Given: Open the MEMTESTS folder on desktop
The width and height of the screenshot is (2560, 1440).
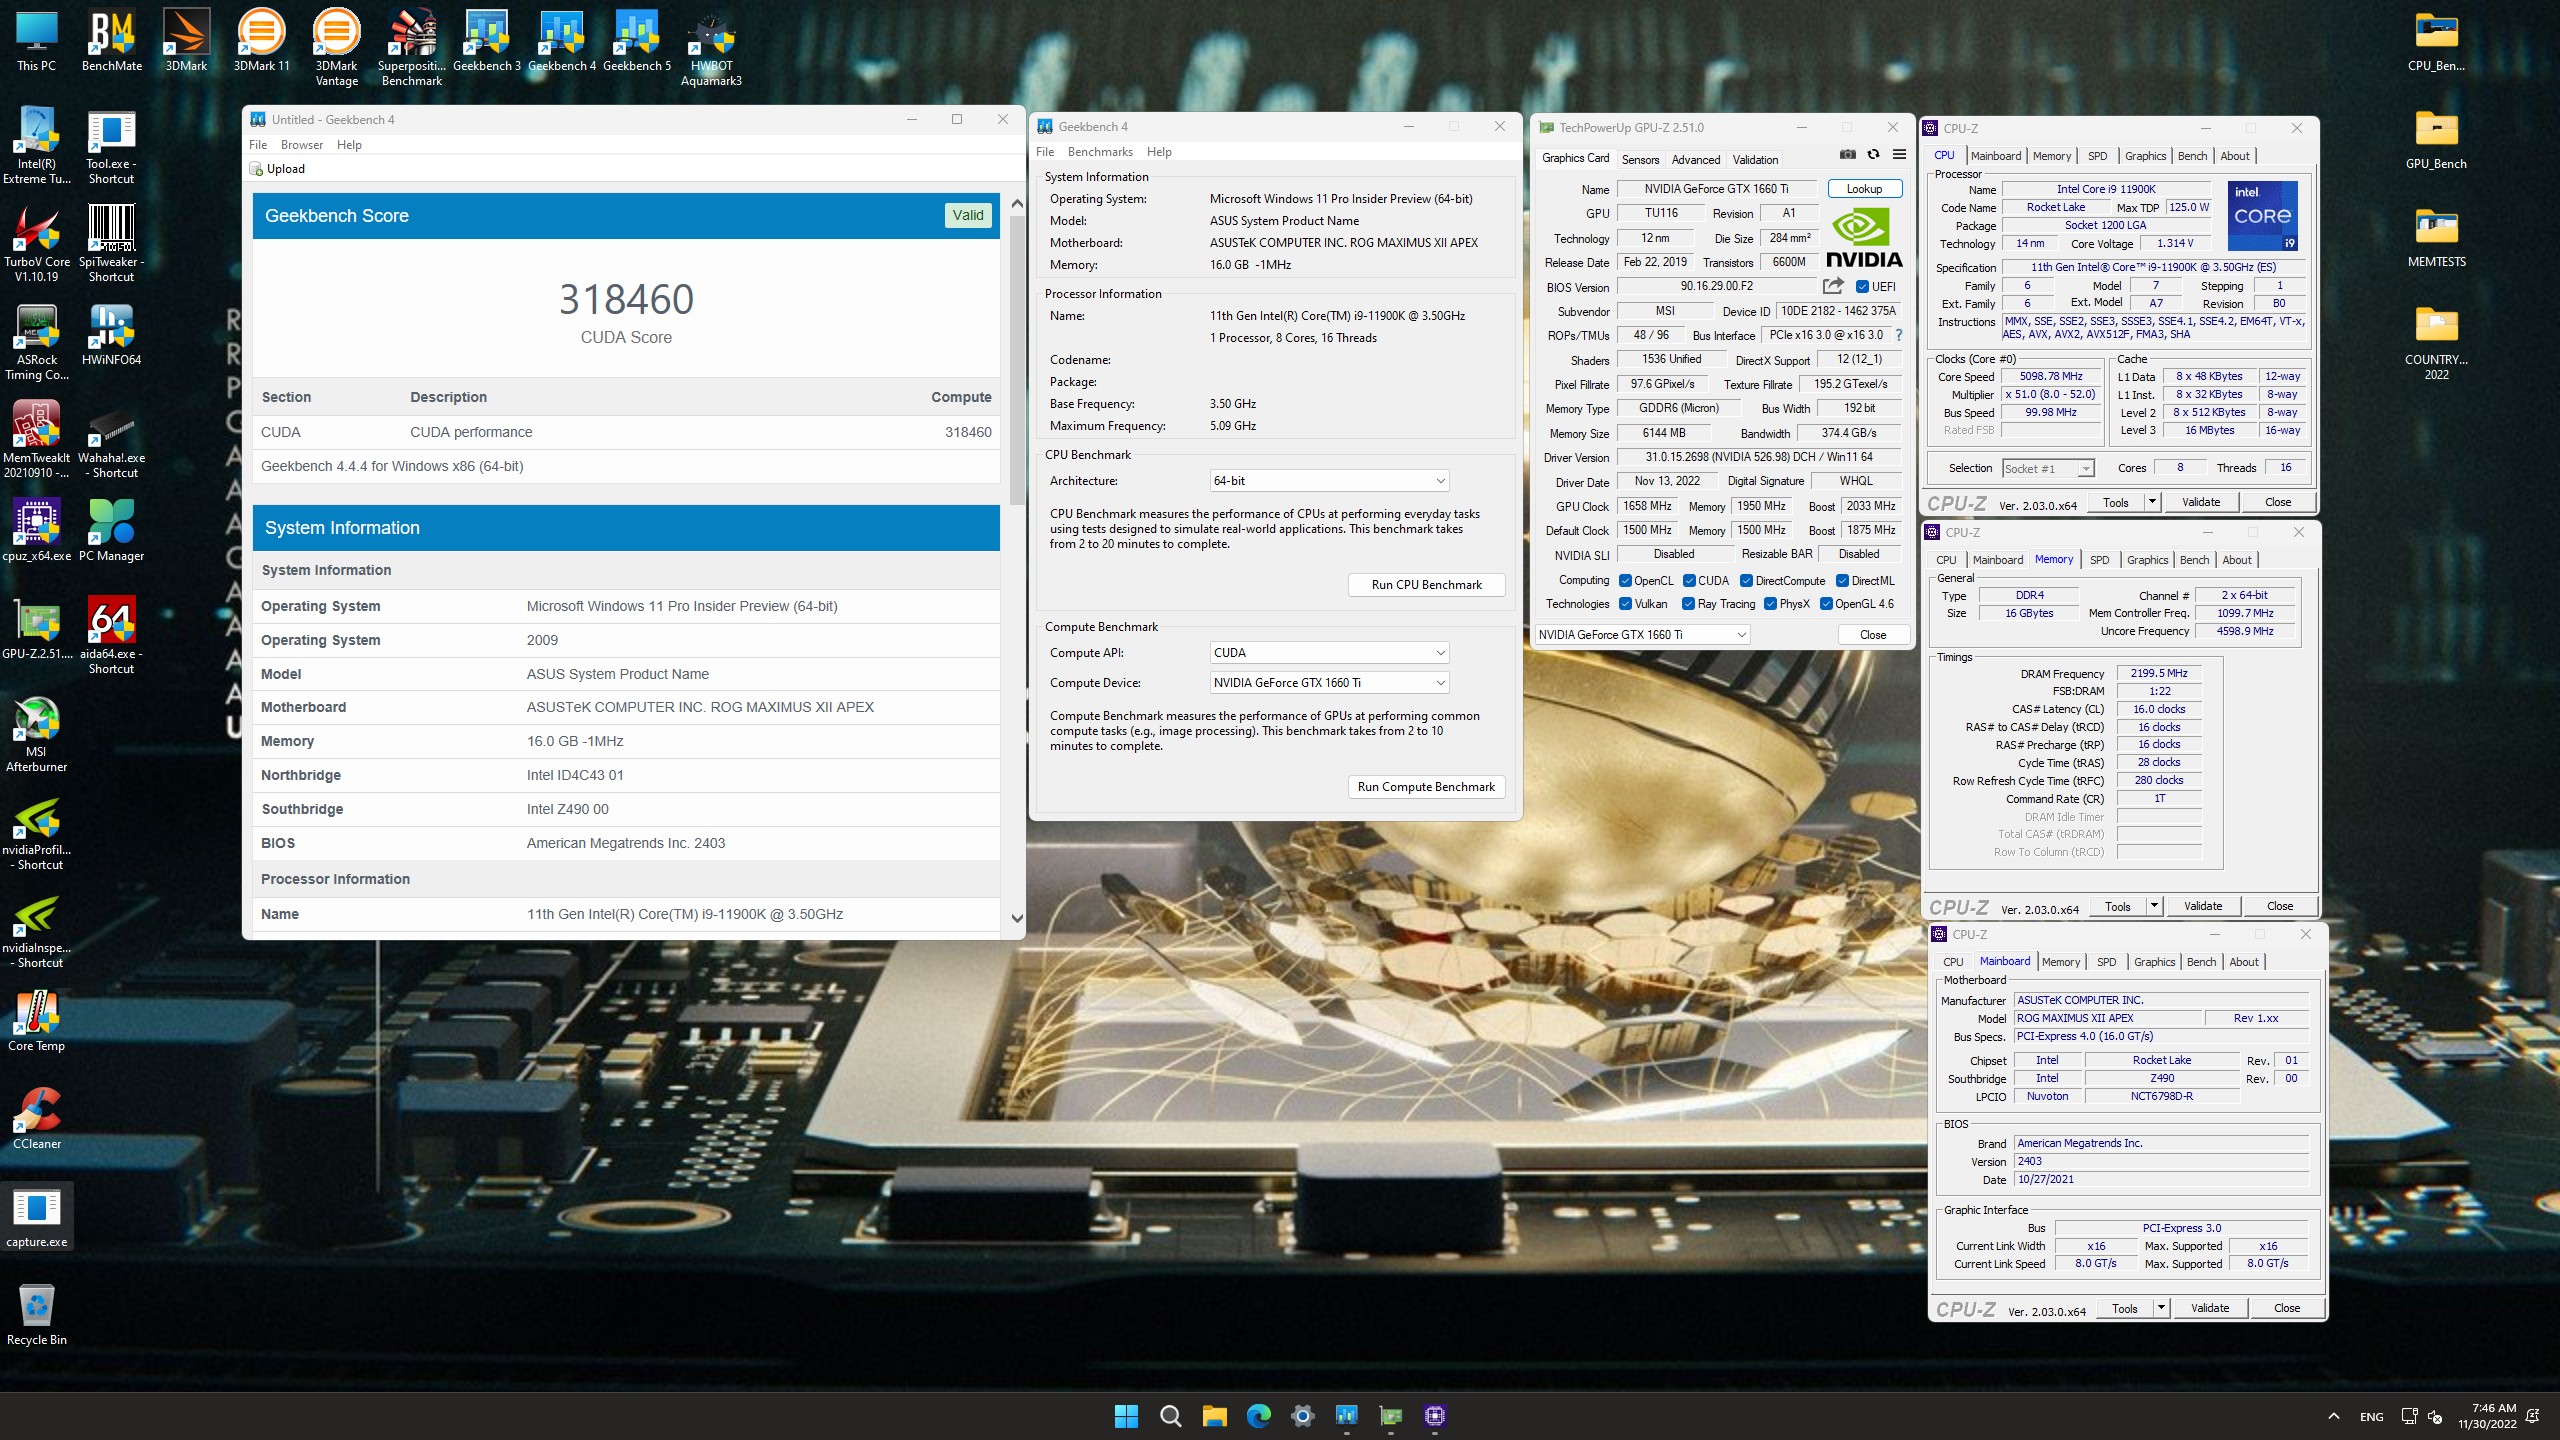Looking at the screenshot, I should click(x=2436, y=239).
